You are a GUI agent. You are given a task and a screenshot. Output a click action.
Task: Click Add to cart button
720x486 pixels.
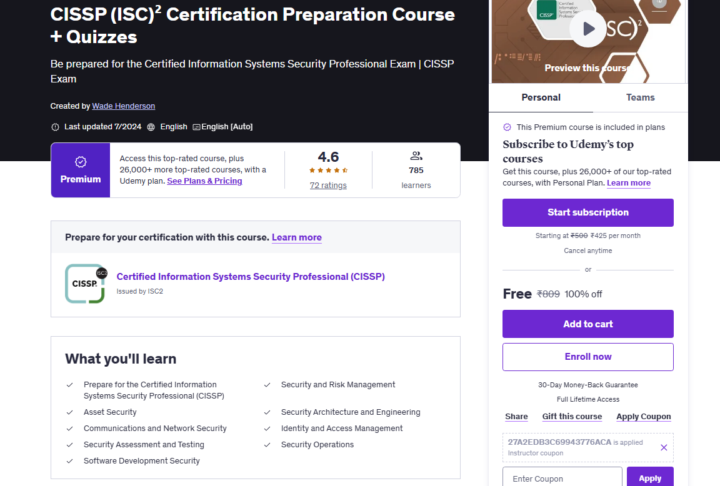click(588, 324)
